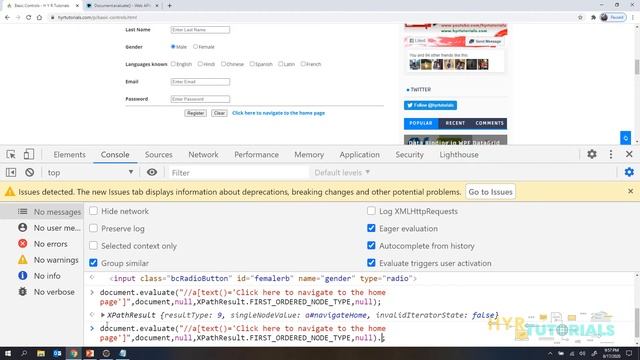Click the page vertical scrollbar thumb
This screenshot has width=640, height=360.
pyautogui.click(x=637, y=67)
